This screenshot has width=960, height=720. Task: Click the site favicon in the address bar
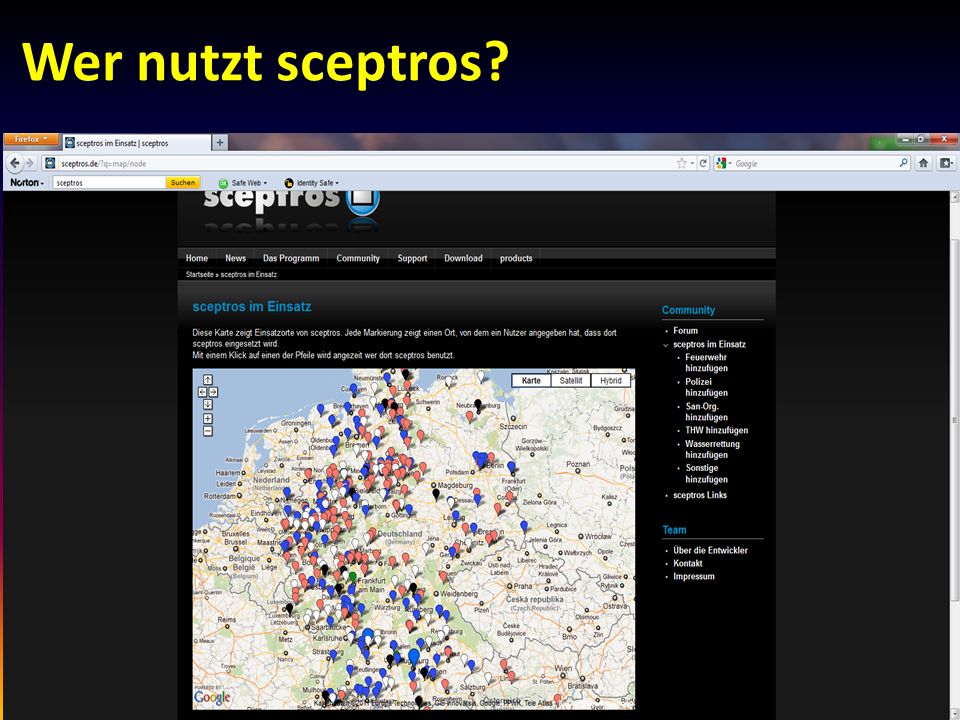pyautogui.click(x=51, y=163)
